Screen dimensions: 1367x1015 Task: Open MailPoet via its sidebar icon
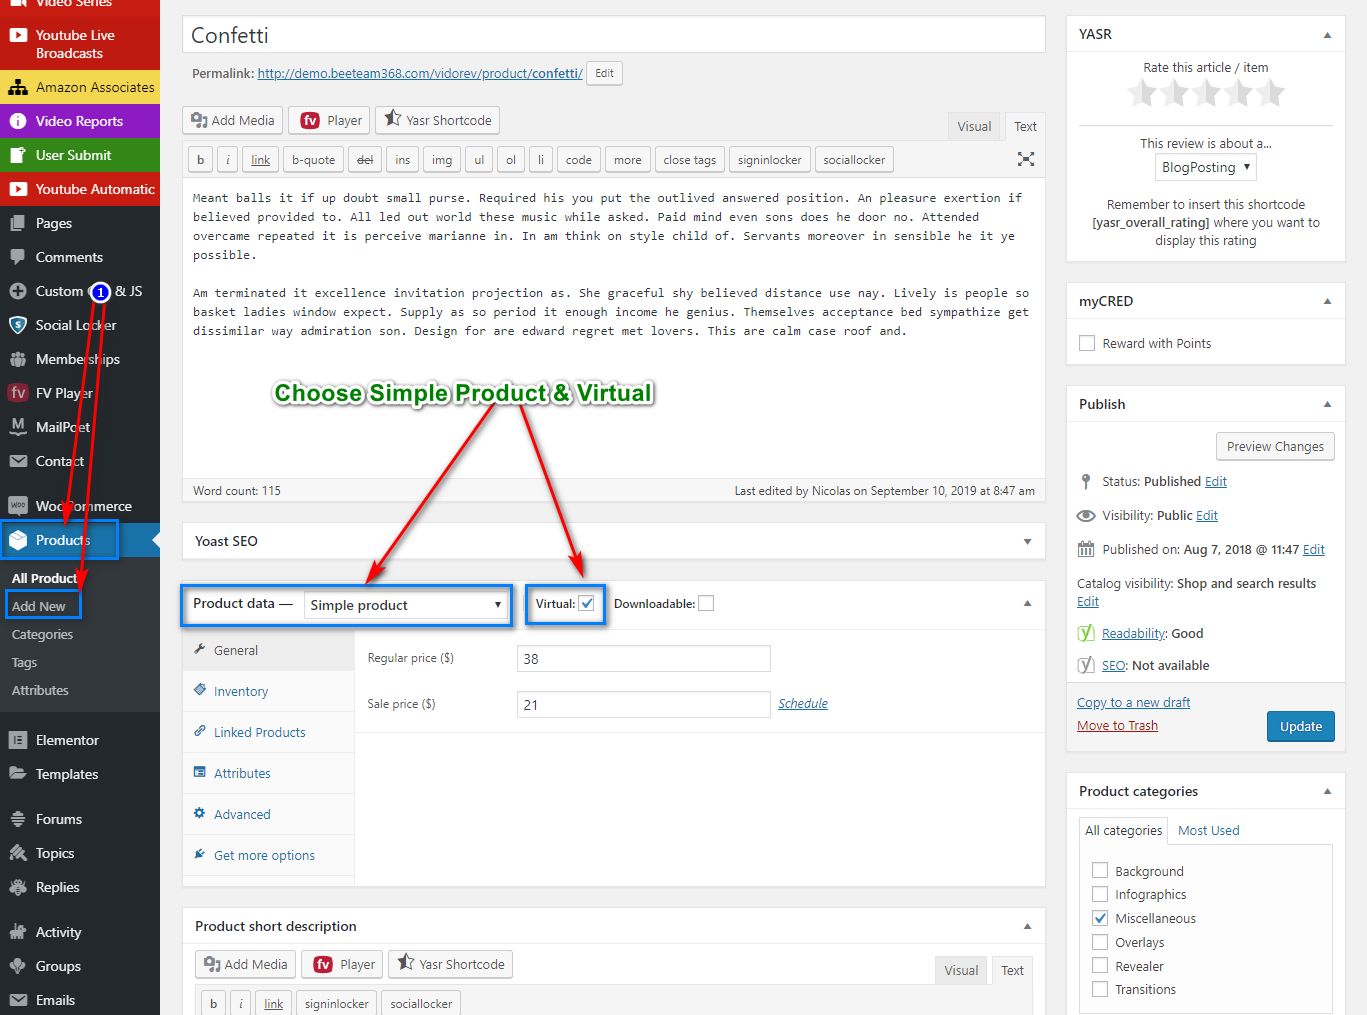coord(18,427)
